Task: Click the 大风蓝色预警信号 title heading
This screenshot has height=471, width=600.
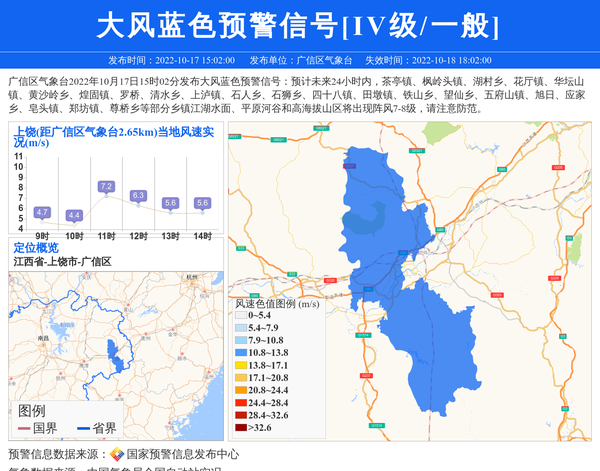Action: (299, 25)
